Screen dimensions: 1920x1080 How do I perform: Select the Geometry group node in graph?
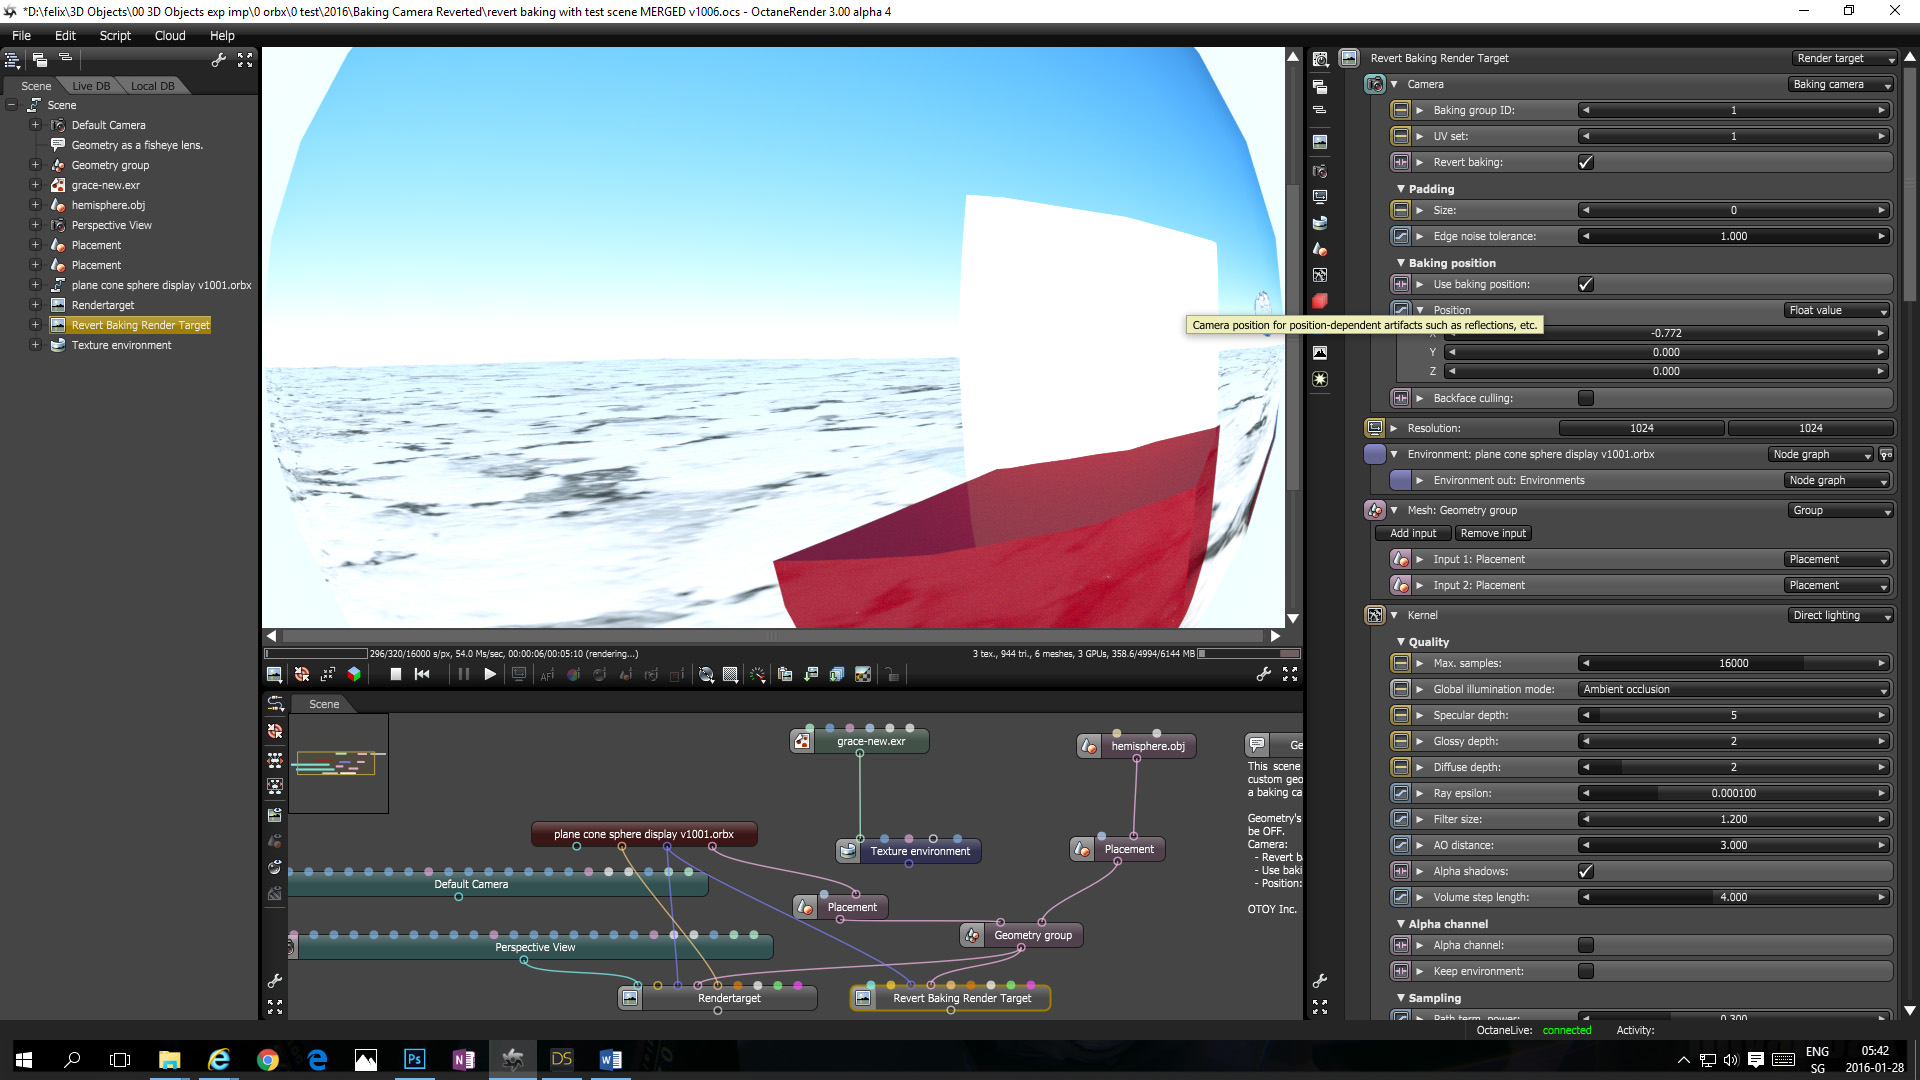pyautogui.click(x=1022, y=935)
